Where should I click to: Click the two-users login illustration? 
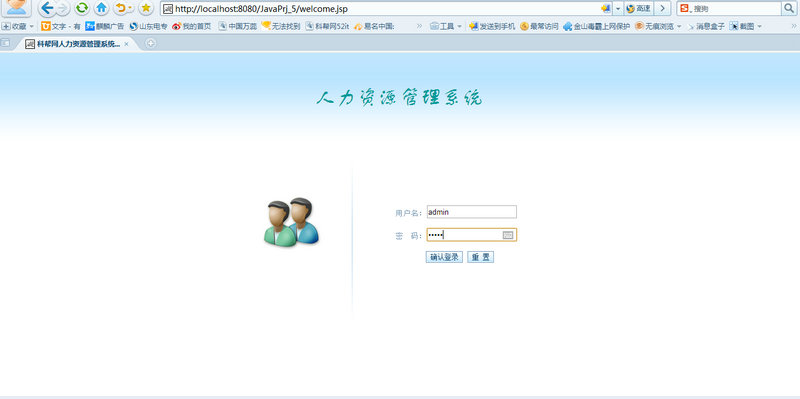[x=292, y=222]
